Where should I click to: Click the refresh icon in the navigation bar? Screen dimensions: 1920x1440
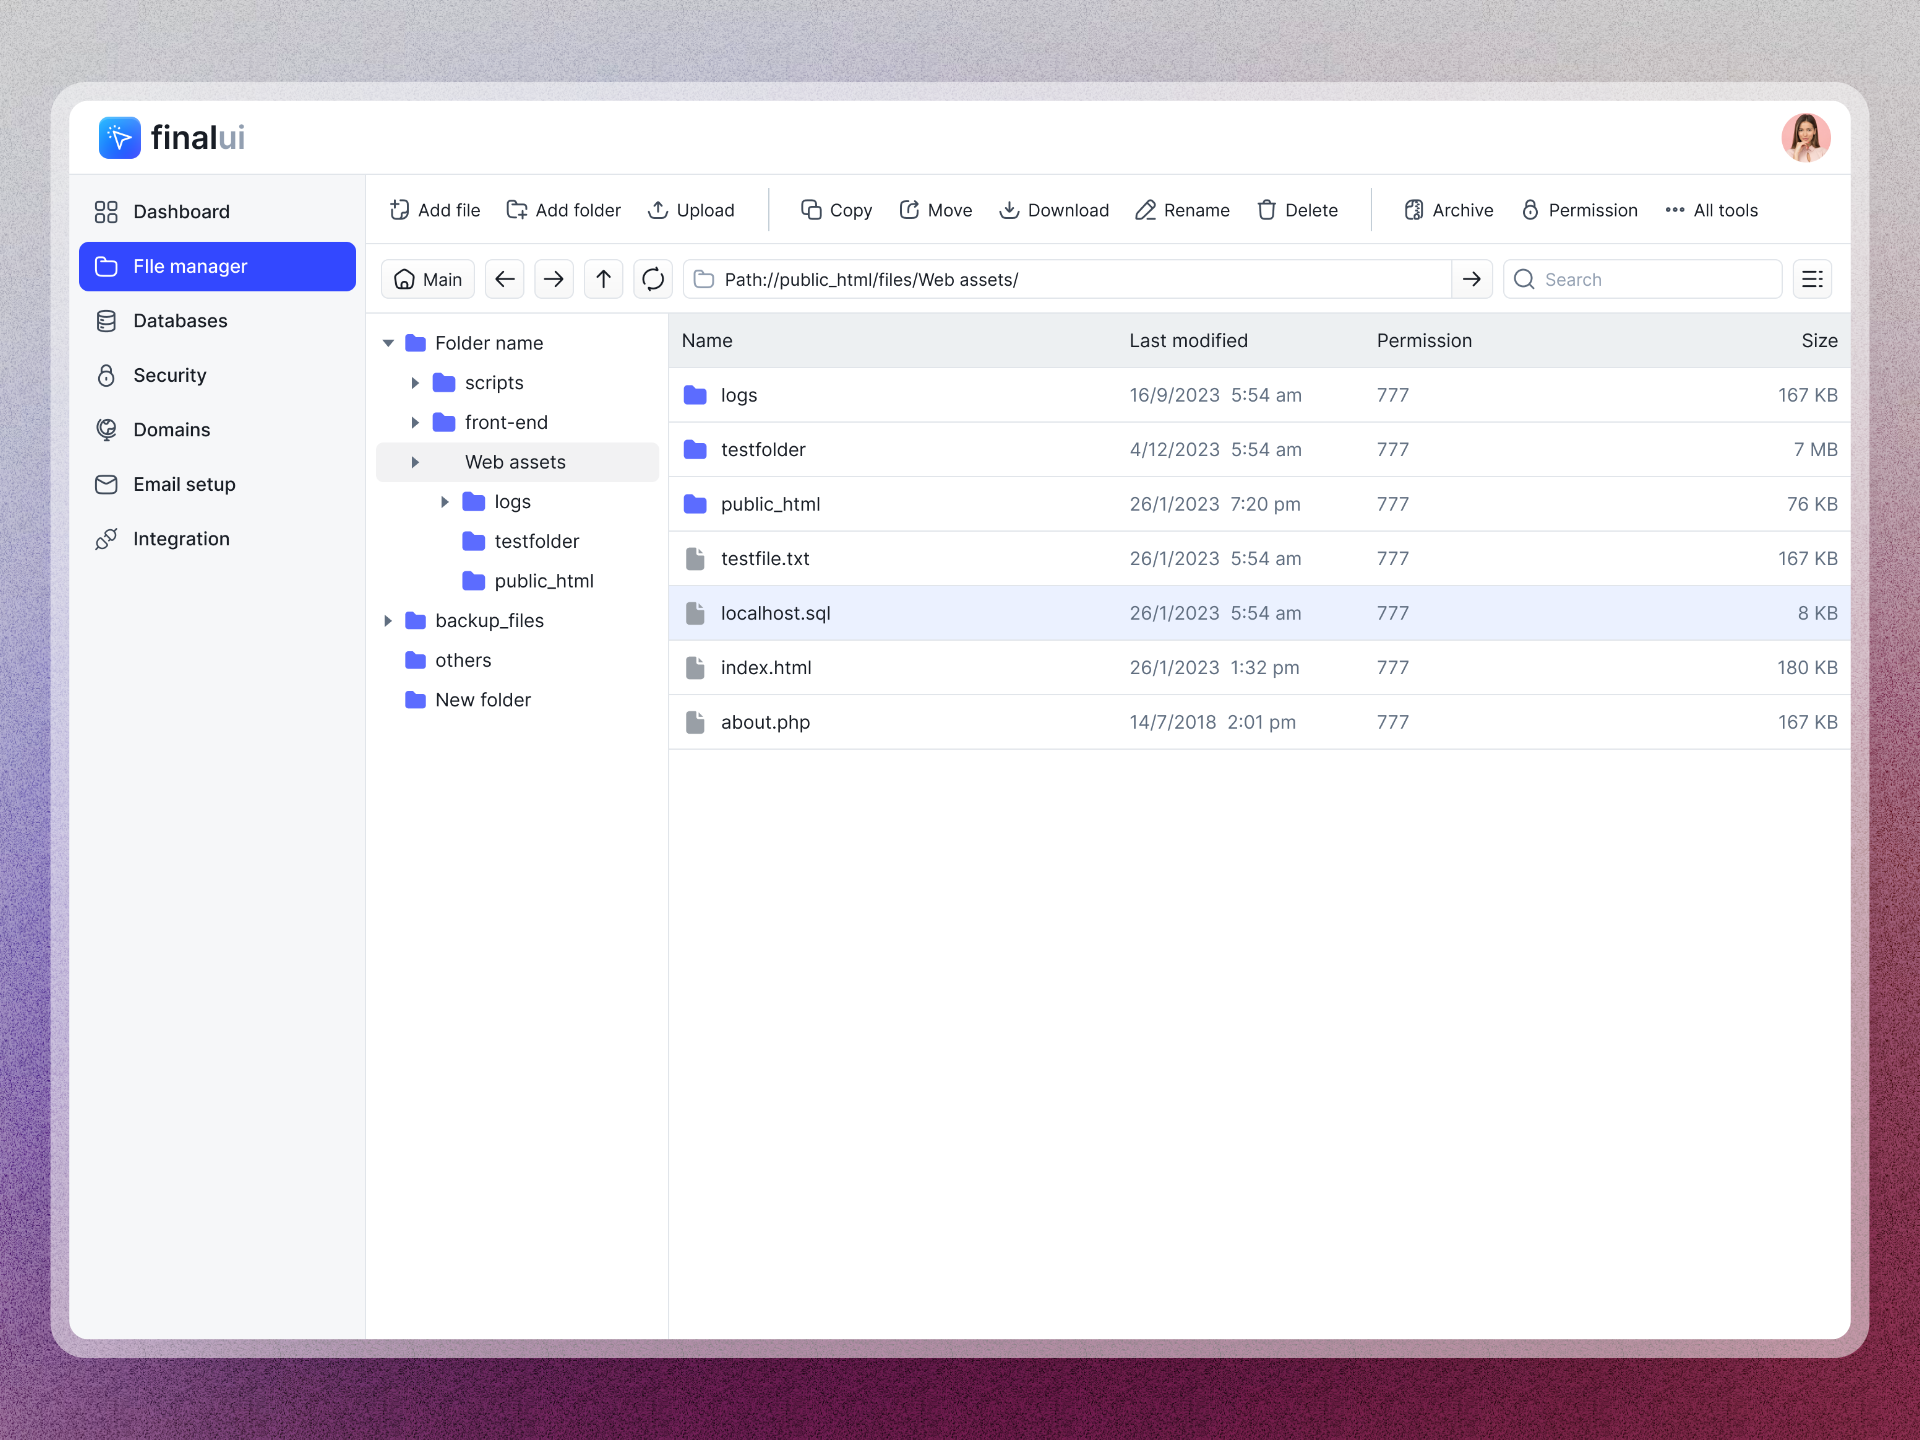[x=652, y=279]
